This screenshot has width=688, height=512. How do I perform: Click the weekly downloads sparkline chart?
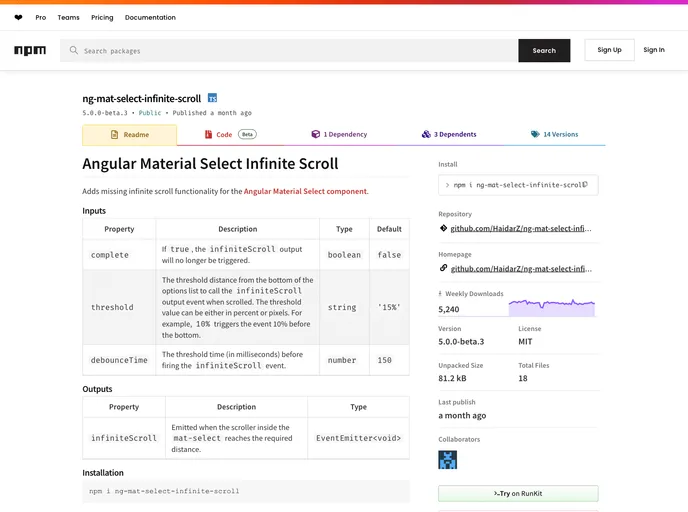552,307
